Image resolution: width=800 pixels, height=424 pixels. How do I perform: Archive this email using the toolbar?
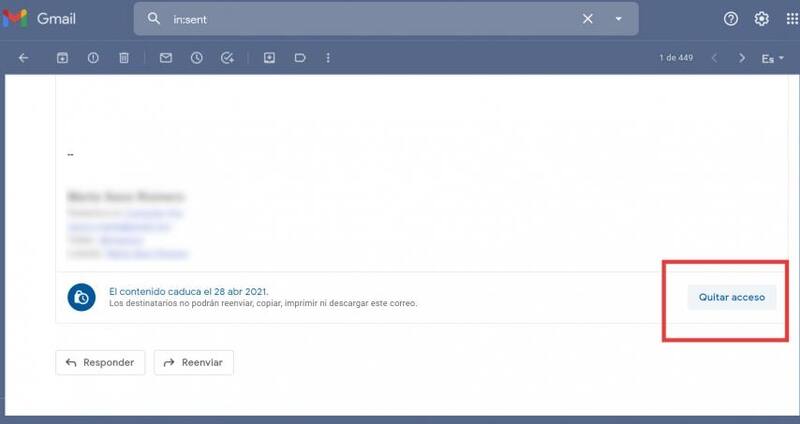coord(62,58)
